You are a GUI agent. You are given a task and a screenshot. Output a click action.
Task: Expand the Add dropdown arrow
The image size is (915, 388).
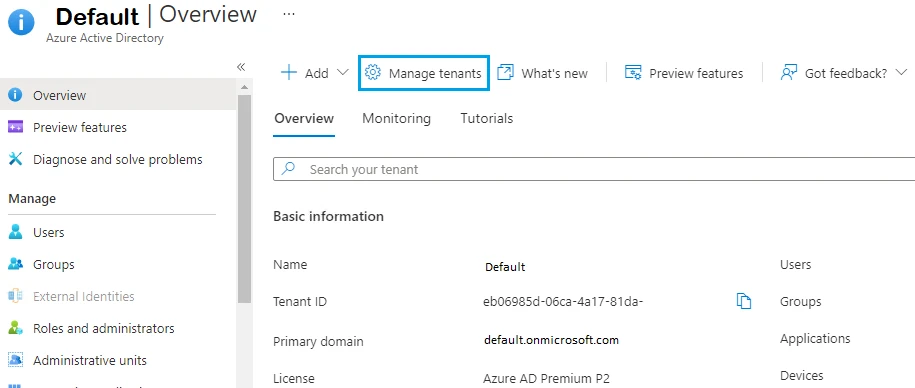pos(343,73)
